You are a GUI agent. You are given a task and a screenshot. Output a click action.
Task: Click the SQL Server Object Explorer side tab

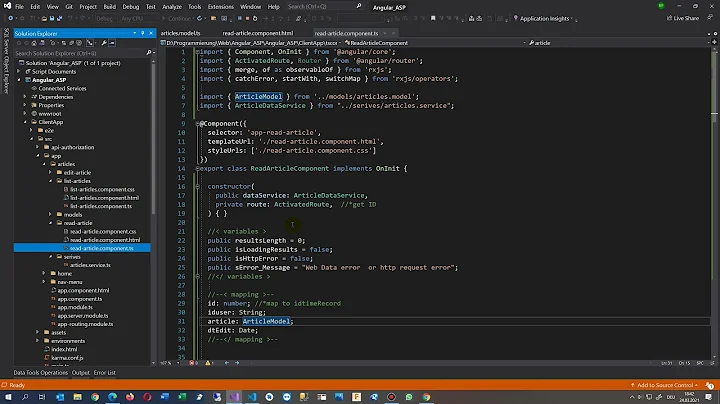point(6,61)
